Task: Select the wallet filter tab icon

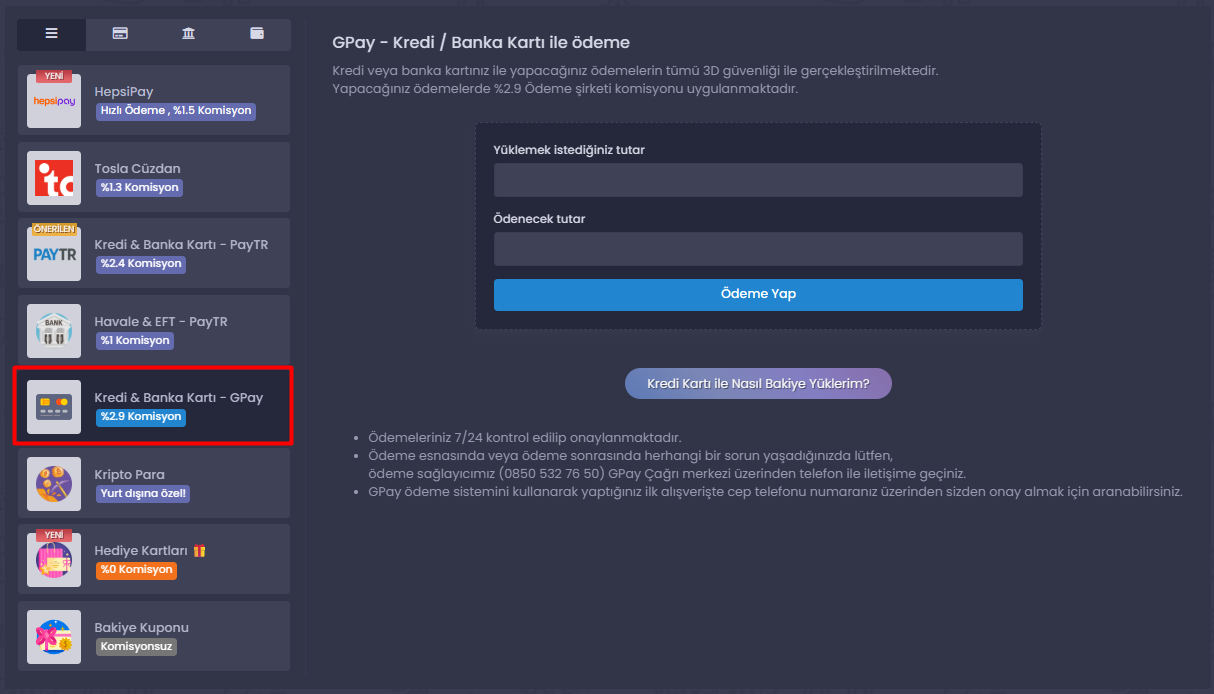Action: coord(257,34)
